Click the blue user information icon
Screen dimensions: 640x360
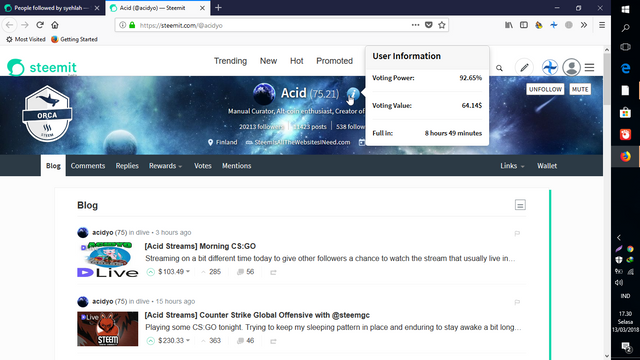pos(353,94)
